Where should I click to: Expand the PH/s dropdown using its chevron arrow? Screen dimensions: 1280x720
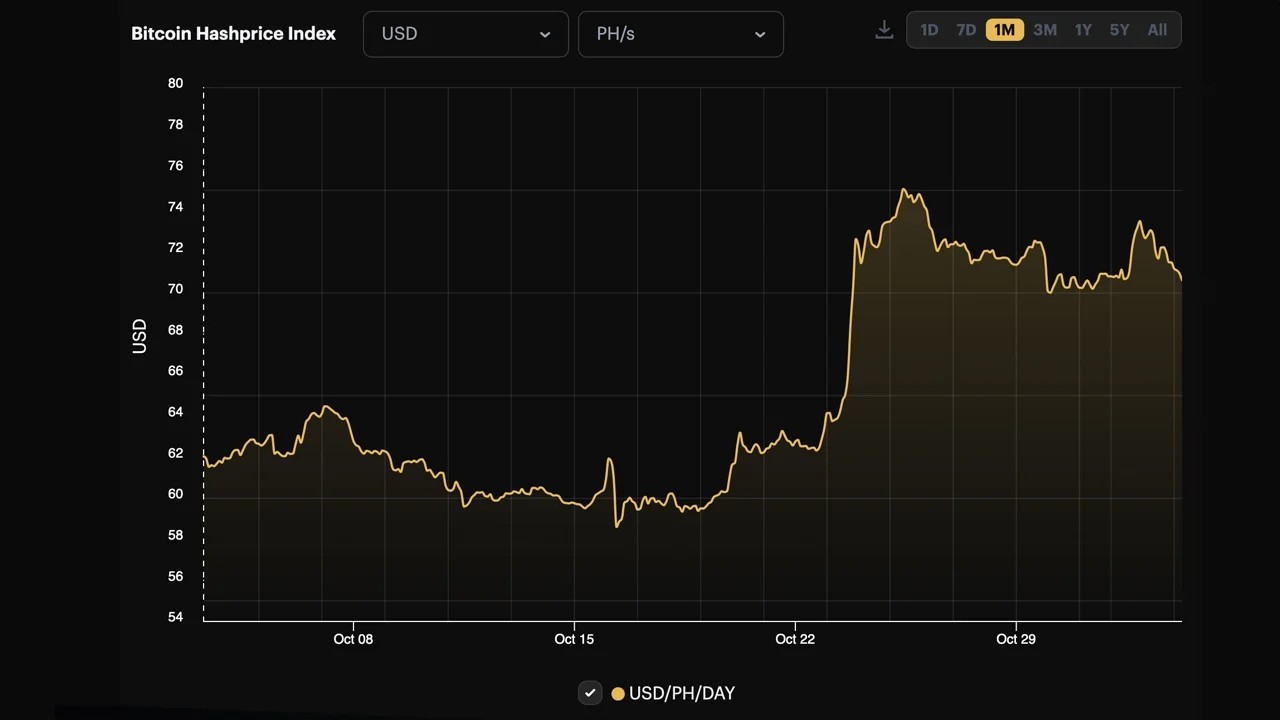[760, 34]
